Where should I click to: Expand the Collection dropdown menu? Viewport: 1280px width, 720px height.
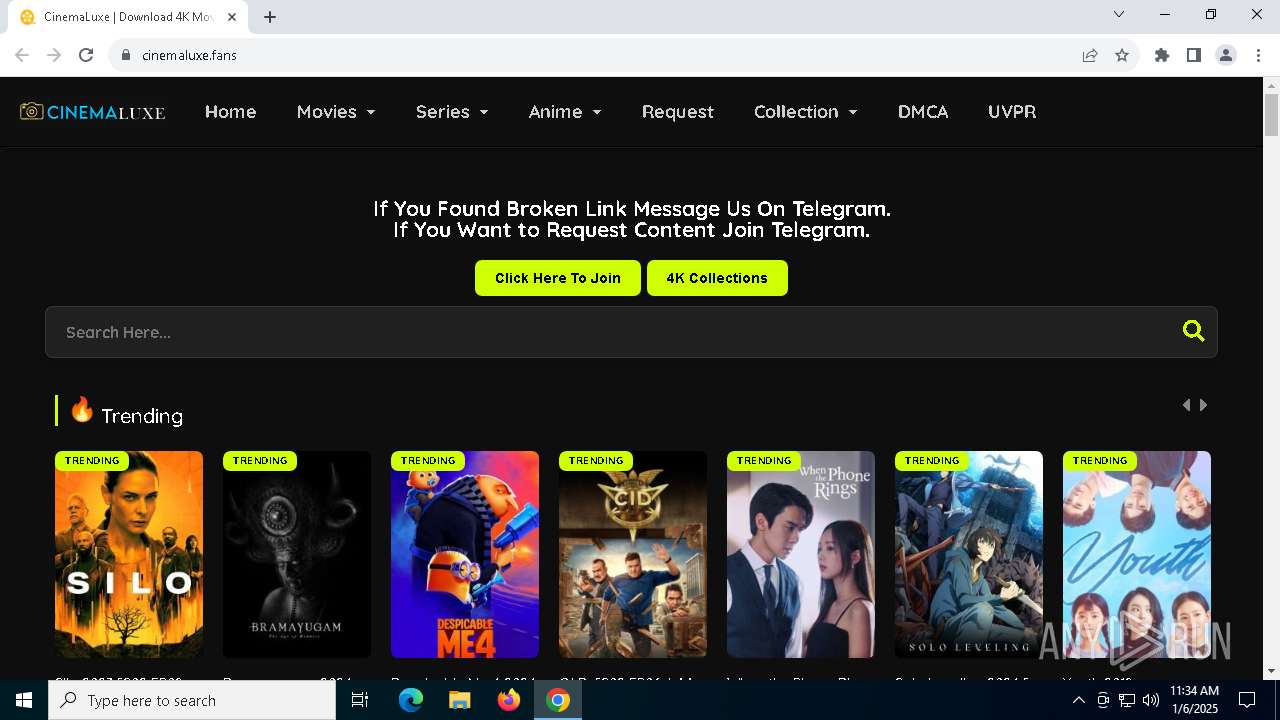click(x=806, y=112)
